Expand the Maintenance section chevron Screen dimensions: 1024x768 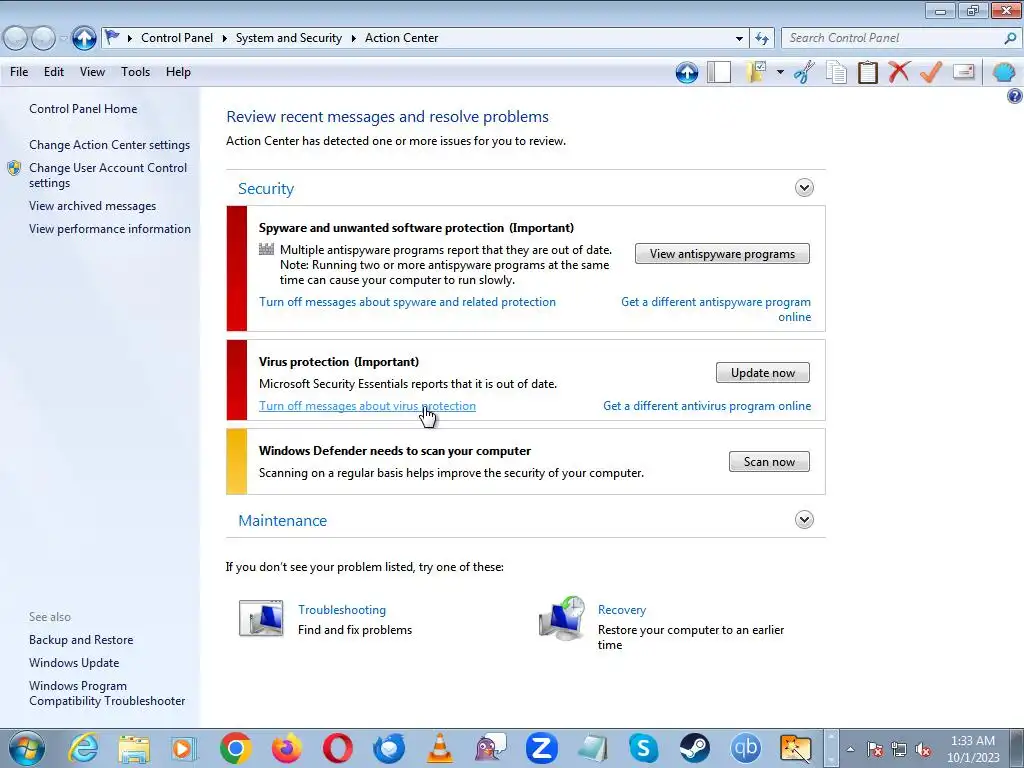pos(804,520)
